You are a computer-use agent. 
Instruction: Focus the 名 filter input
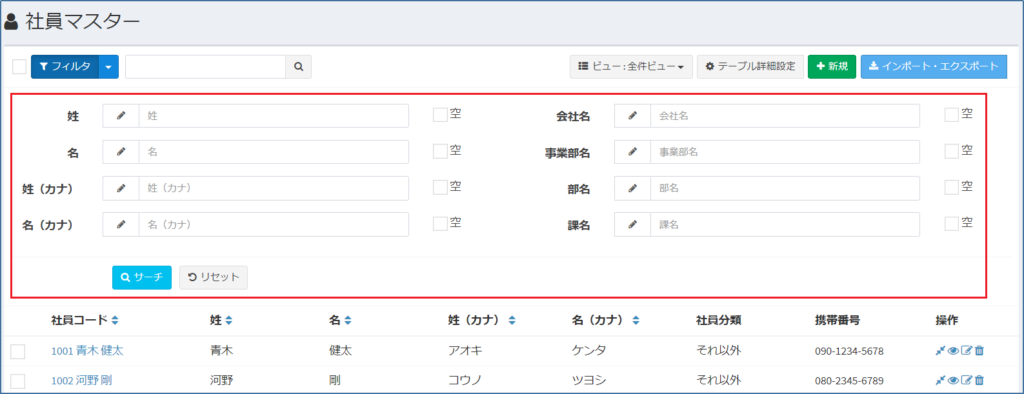pos(274,152)
